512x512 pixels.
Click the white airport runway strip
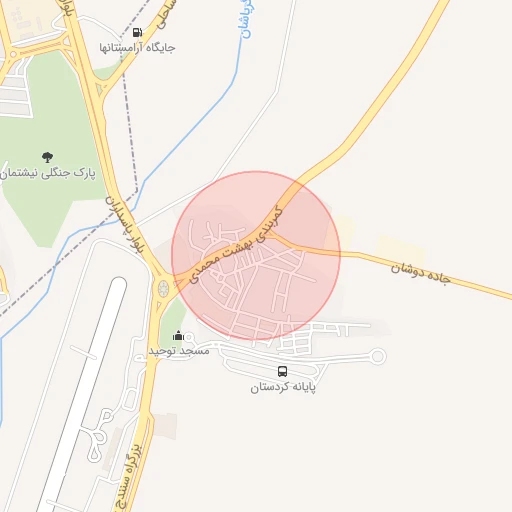pyautogui.click(x=83, y=393)
